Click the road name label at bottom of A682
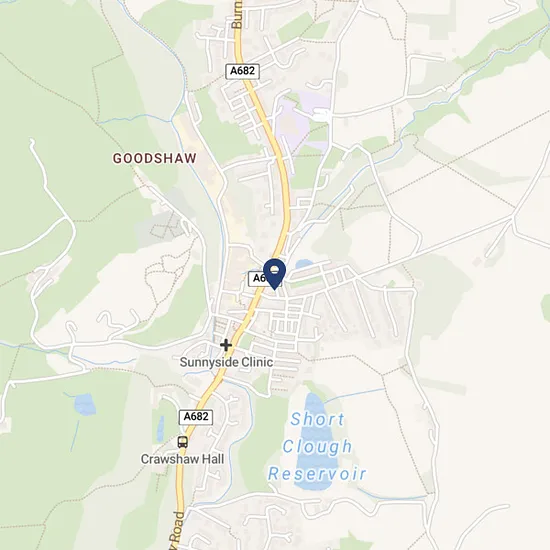 click(x=179, y=530)
